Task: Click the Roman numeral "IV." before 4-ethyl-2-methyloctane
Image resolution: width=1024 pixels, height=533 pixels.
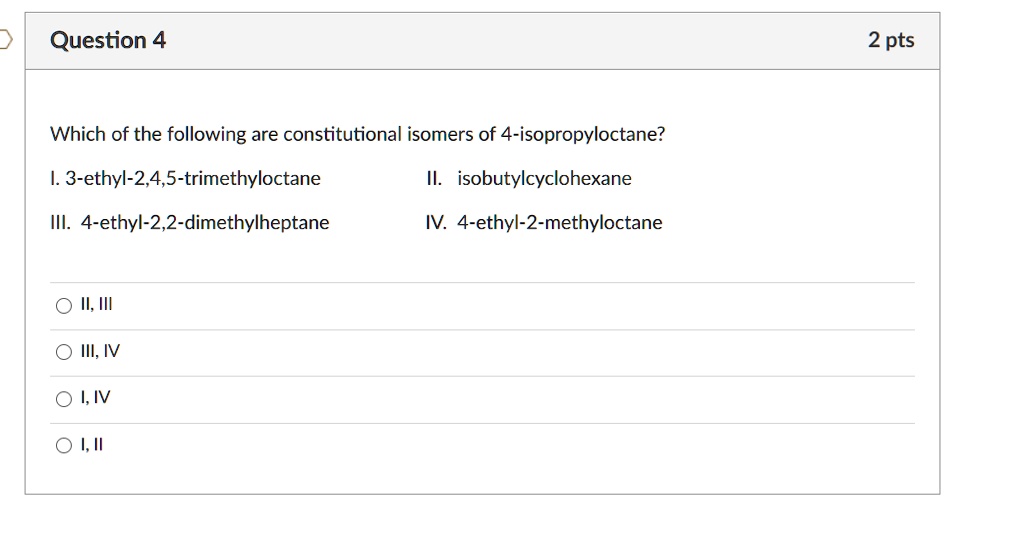Action: click(435, 223)
